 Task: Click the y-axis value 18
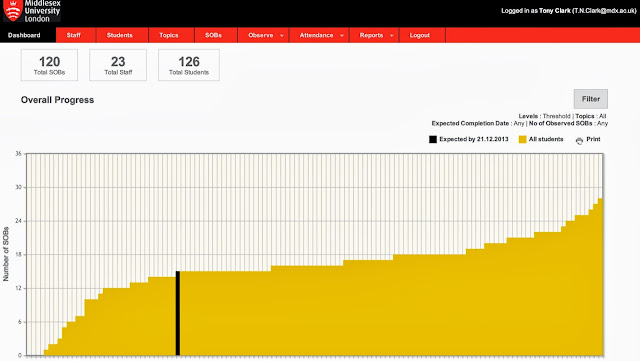18,254
